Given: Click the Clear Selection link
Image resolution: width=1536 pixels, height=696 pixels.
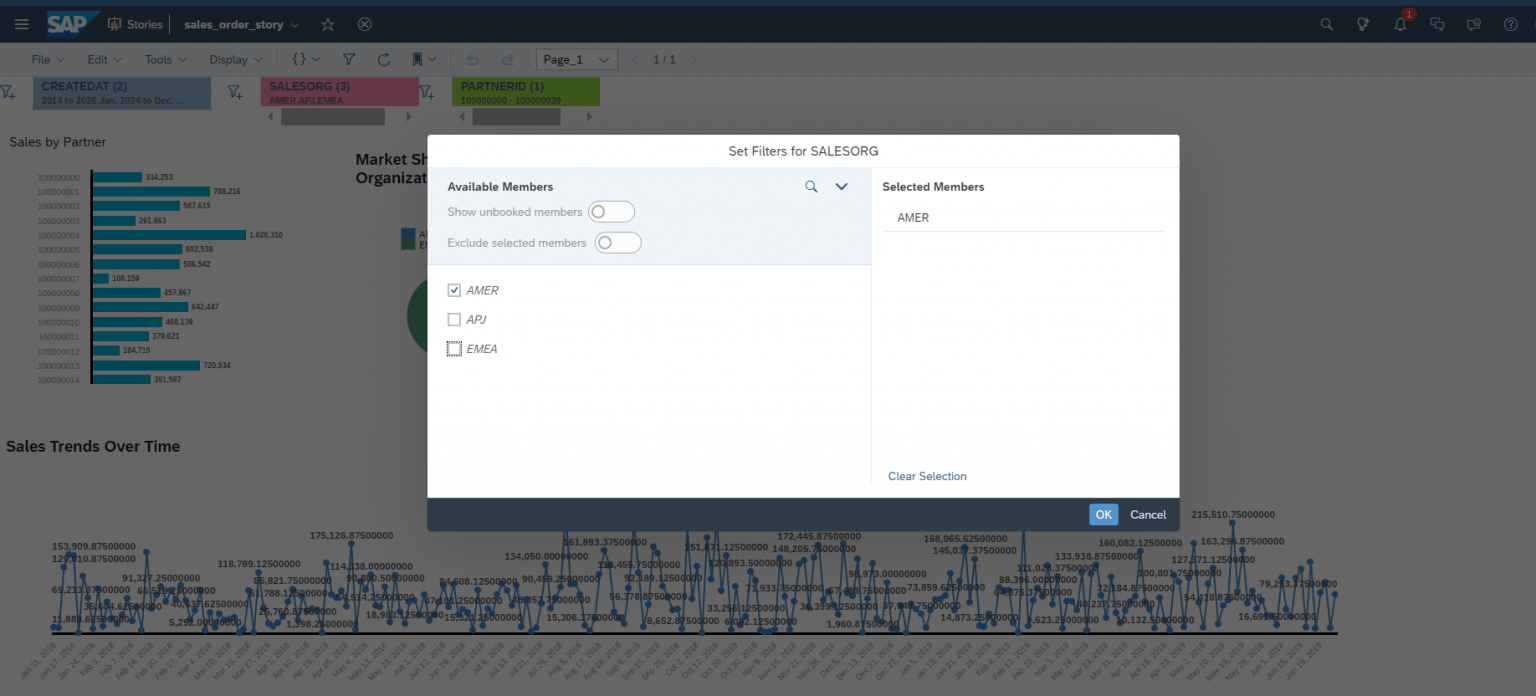Looking at the screenshot, I should click(927, 476).
